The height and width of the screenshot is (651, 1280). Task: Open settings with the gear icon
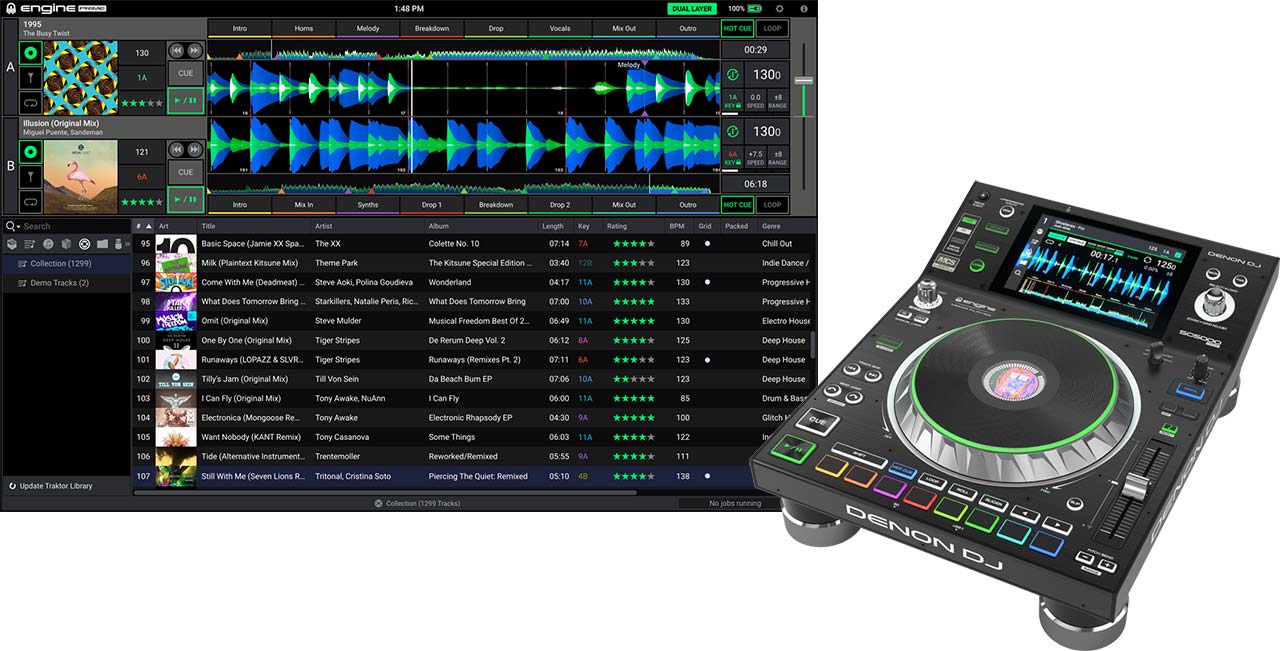(780, 8)
